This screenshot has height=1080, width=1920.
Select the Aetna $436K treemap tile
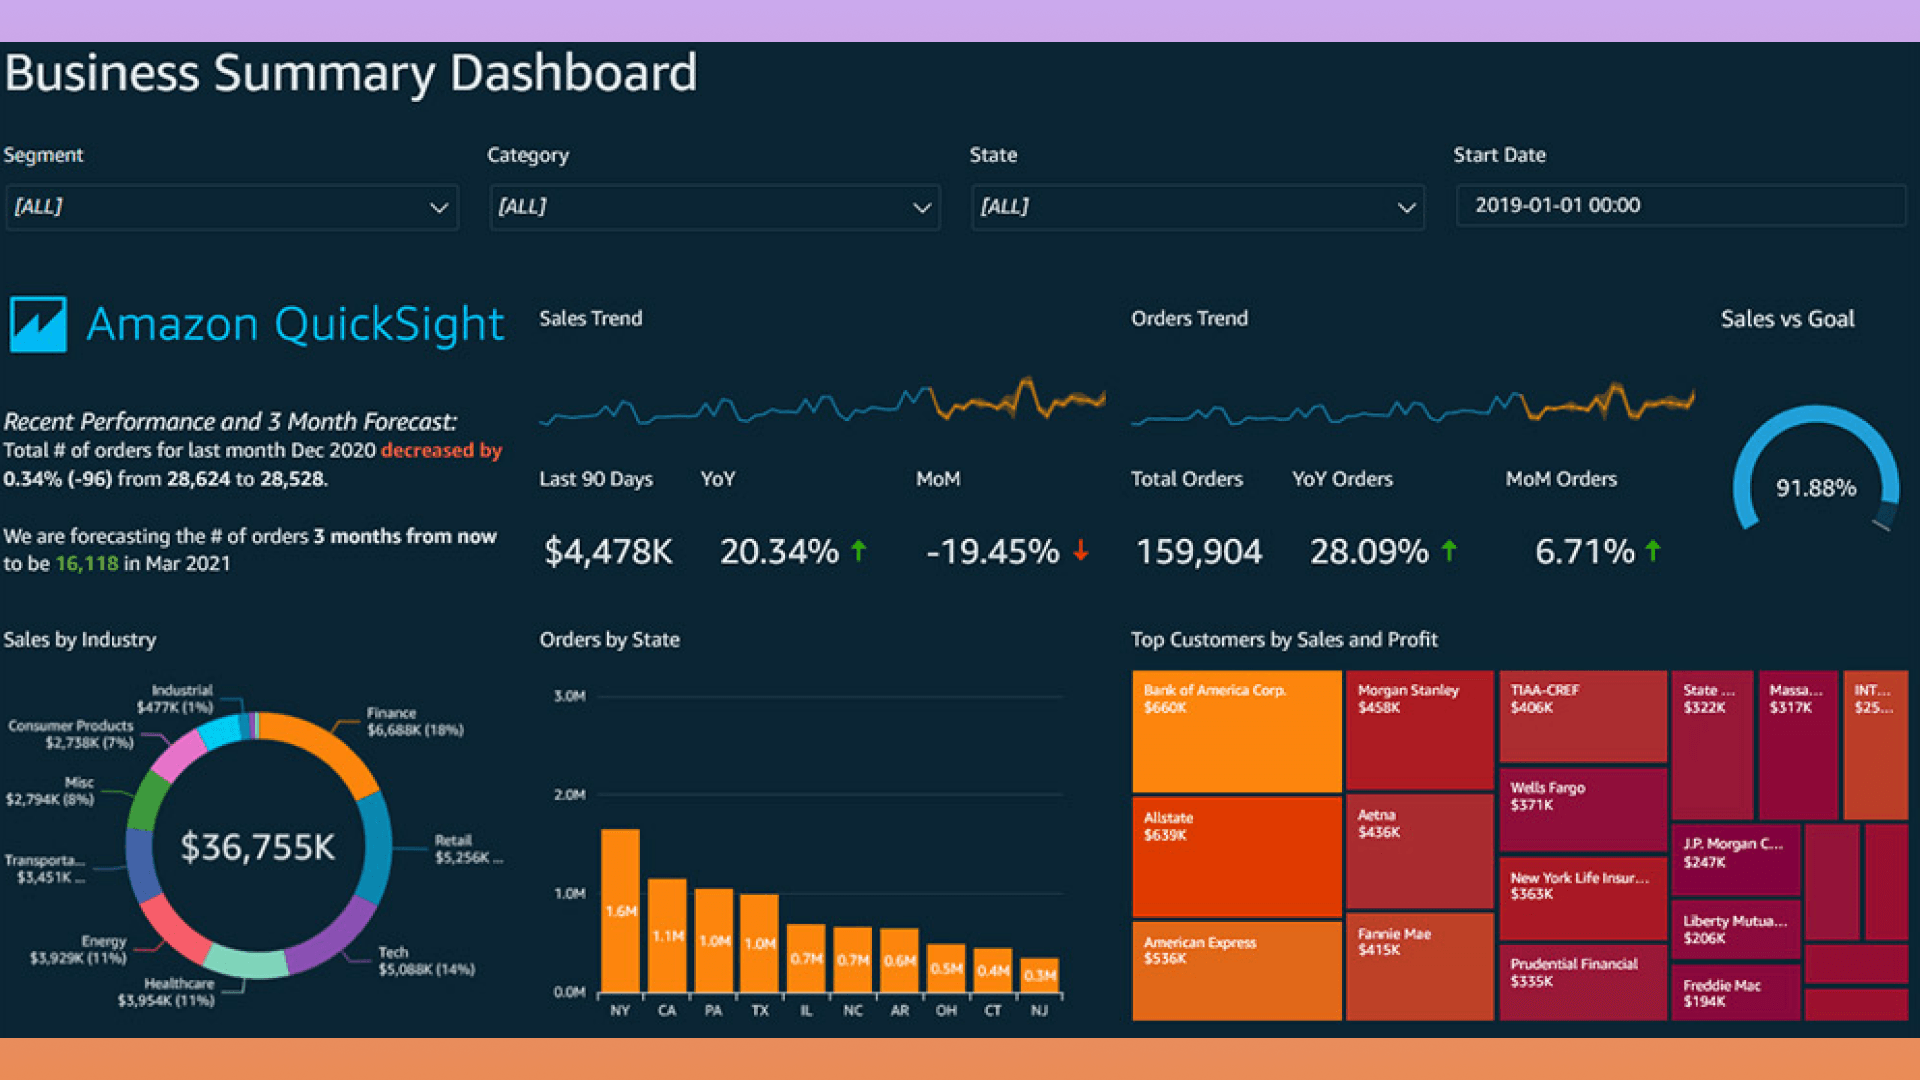tap(1420, 851)
